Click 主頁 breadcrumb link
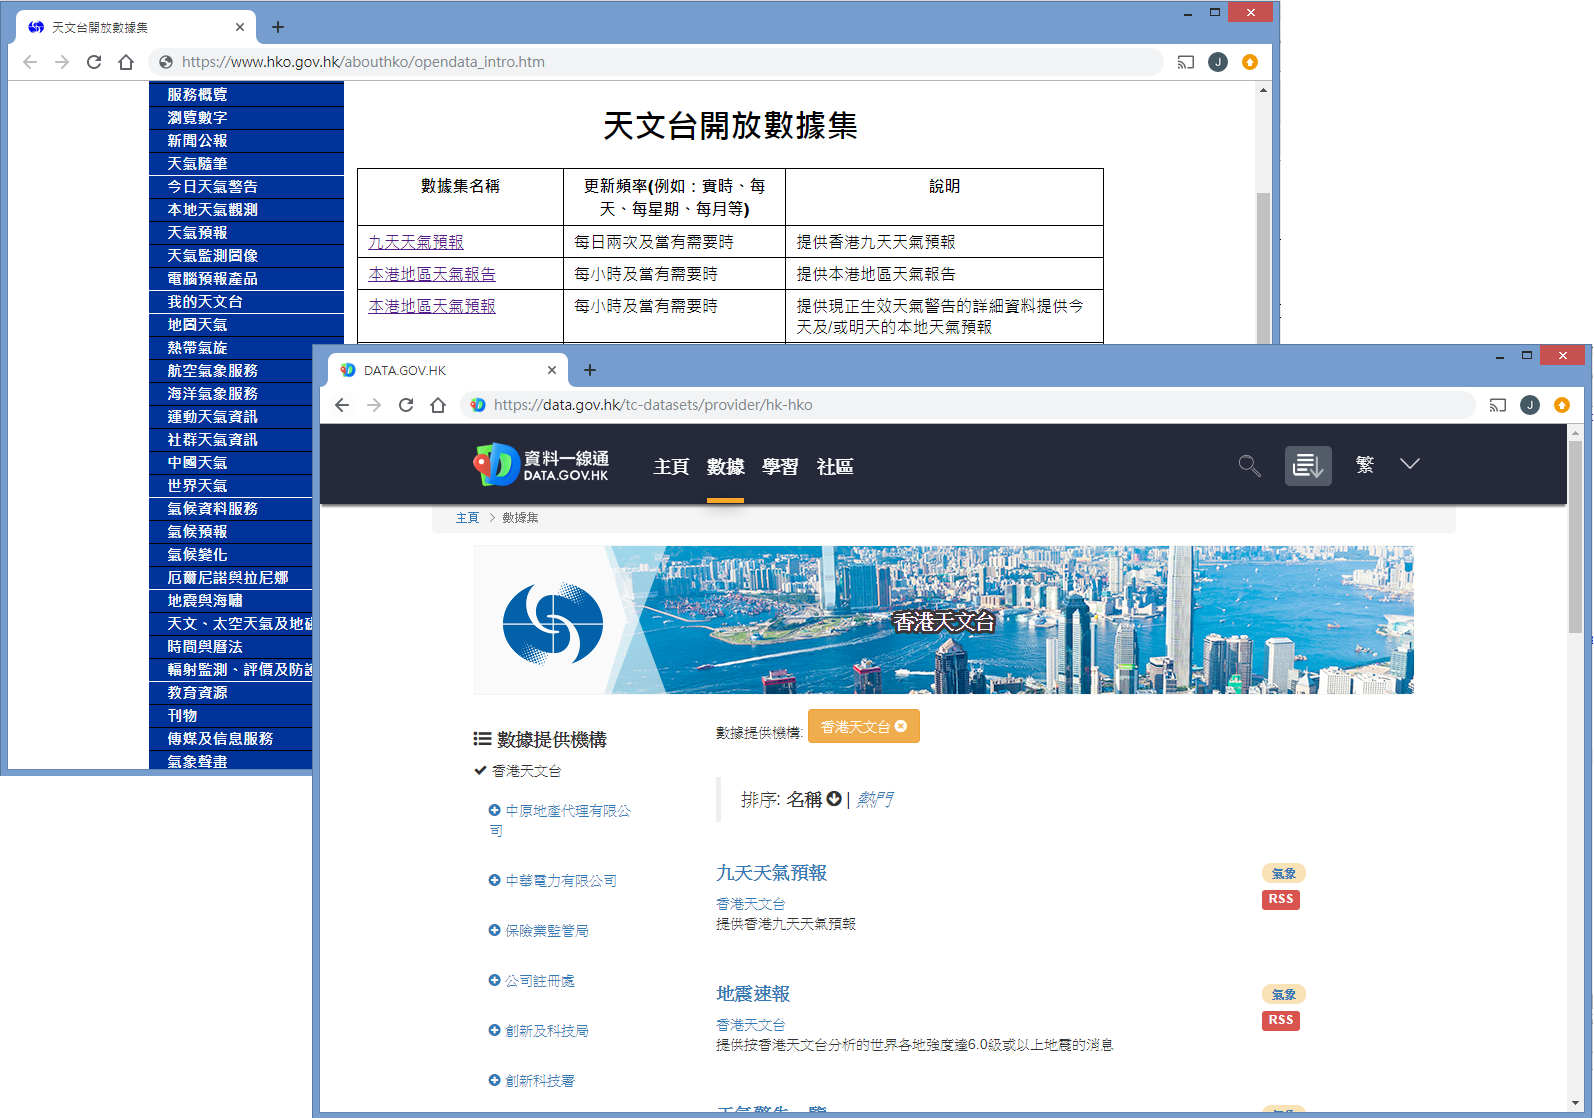Image resolution: width=1594 pixels, height=1120 pixels. click(467, 518)
